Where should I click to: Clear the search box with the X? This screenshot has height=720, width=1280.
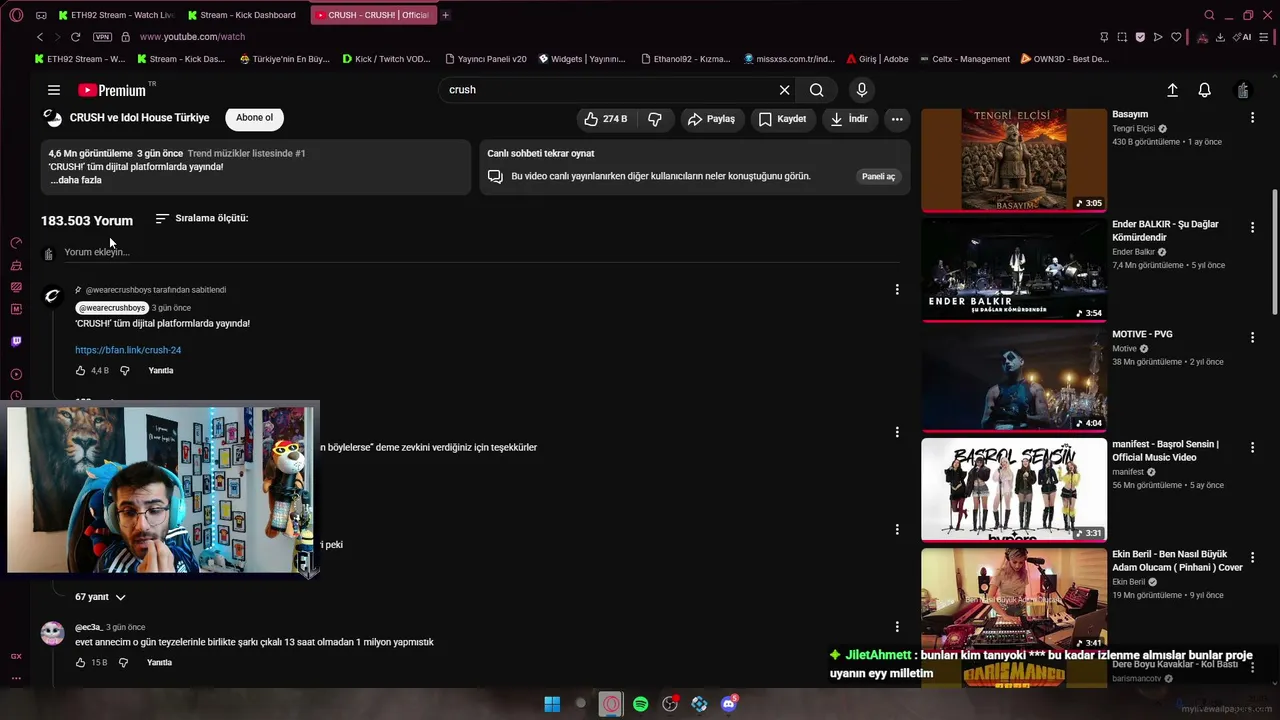[x=784, y=90]
